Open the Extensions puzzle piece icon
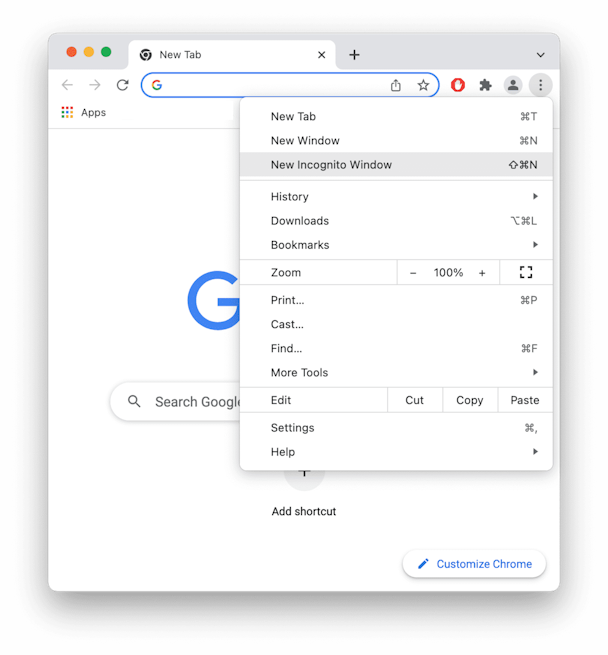The width and height of the screenshot is (608, 655). (x=485, y=85)
